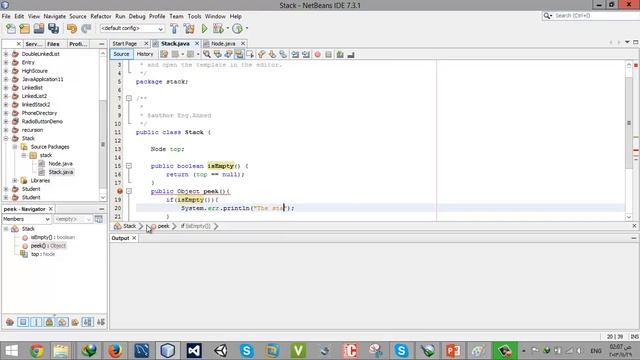Toggle the Navigator view button beside empty filter
The height and width of the screenshot is (360, 640).
tap(99, 219)
